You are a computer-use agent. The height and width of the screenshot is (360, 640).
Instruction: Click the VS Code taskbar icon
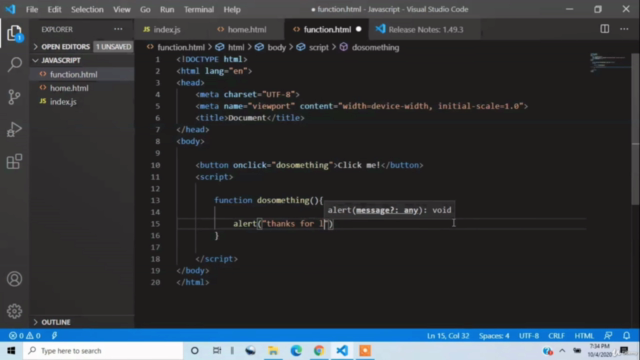342,351
